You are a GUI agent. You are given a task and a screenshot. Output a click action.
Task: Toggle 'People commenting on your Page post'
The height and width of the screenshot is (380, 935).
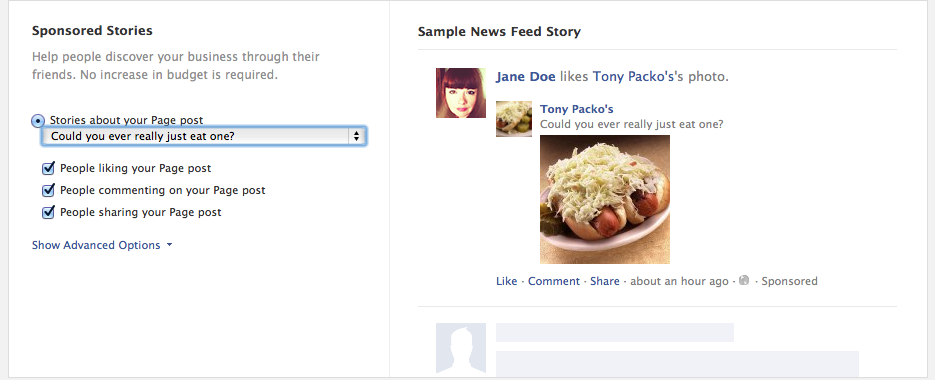click(x=48, y=190)
